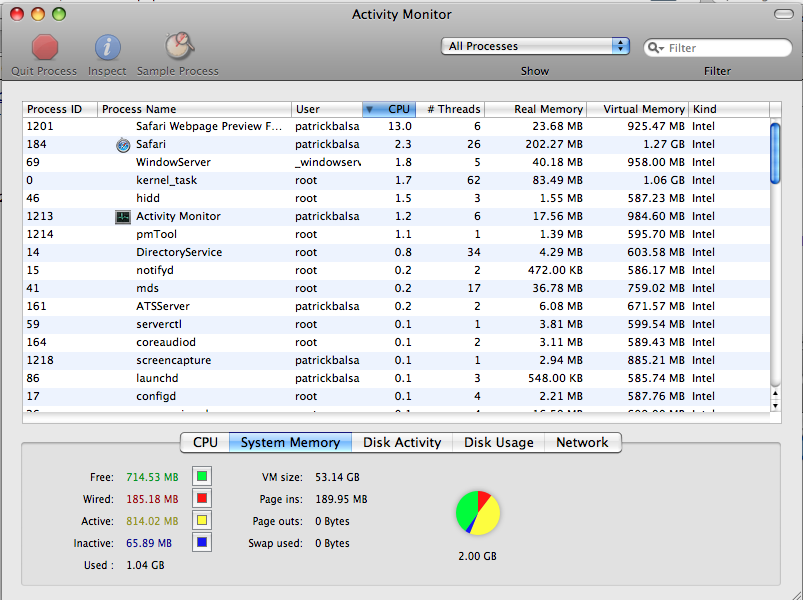Select the DirectoryService process row
Viewport: 803px width, 600px height.
[x=396, y=252]
